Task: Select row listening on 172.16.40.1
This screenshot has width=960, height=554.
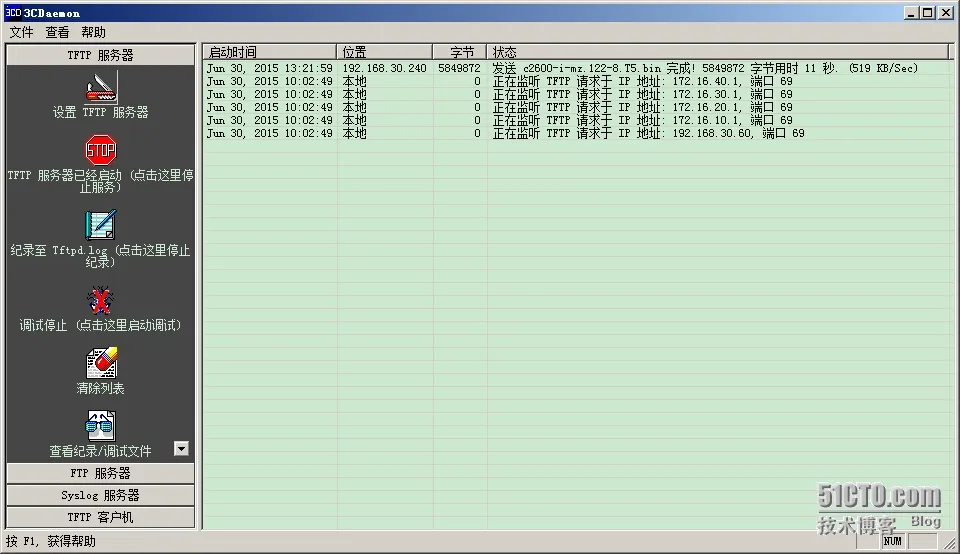Action: point(578,81)
